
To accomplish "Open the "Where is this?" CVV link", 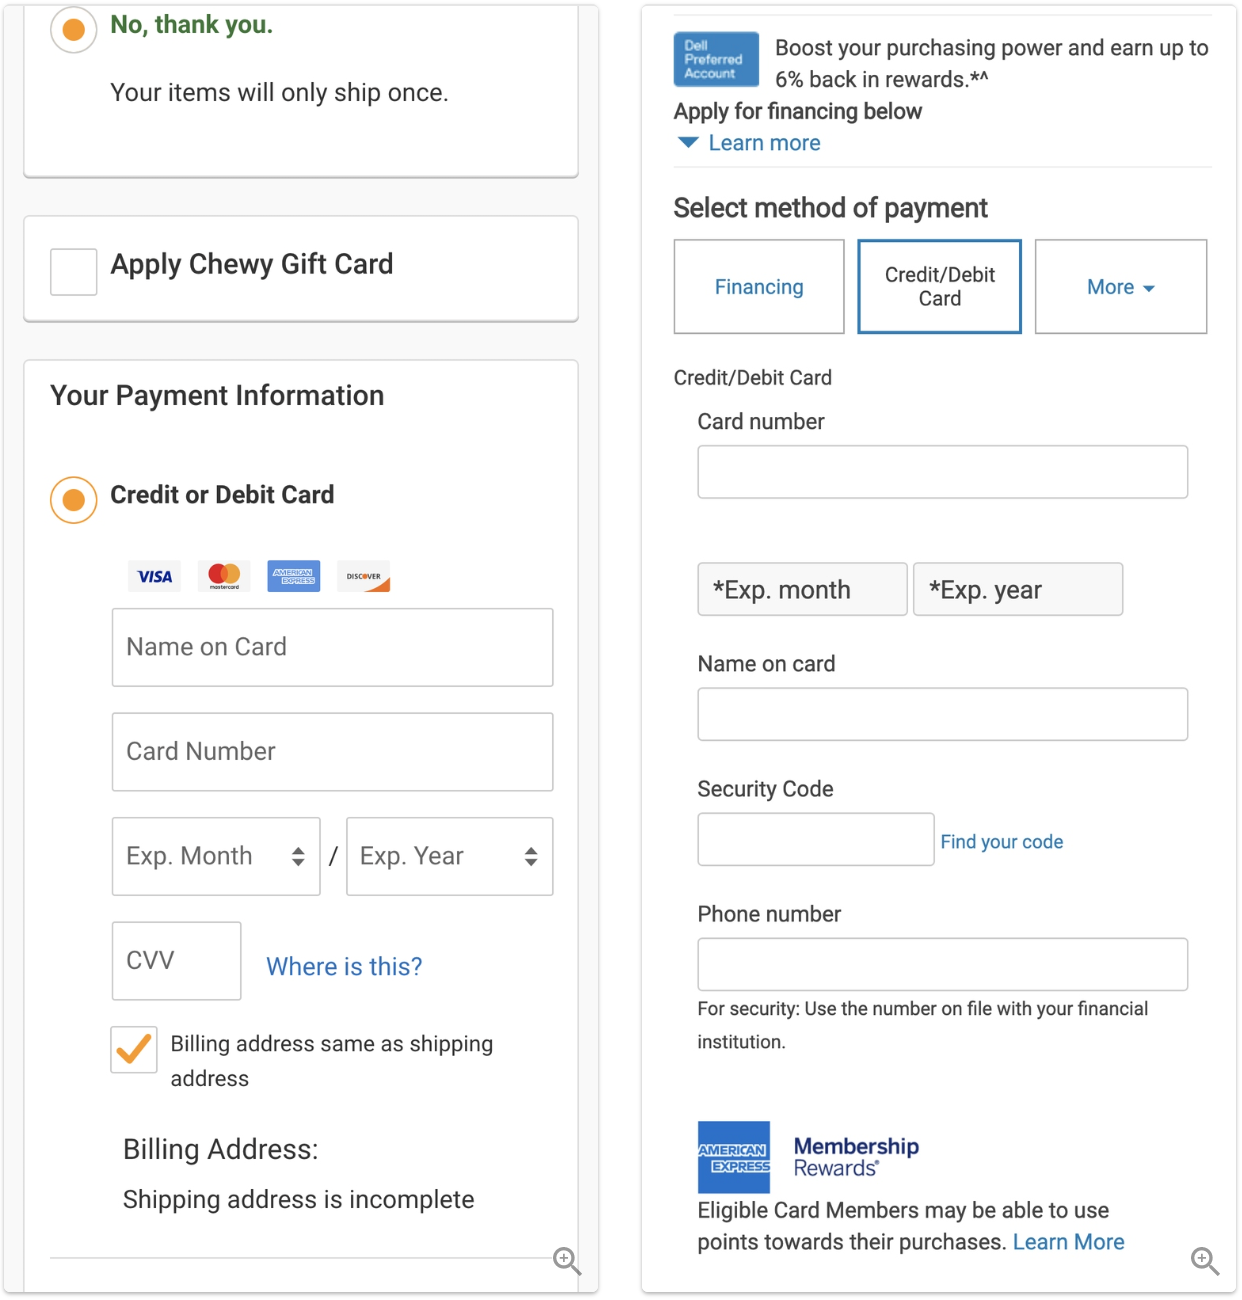I will pyautogui.click(x=344, y=966).
